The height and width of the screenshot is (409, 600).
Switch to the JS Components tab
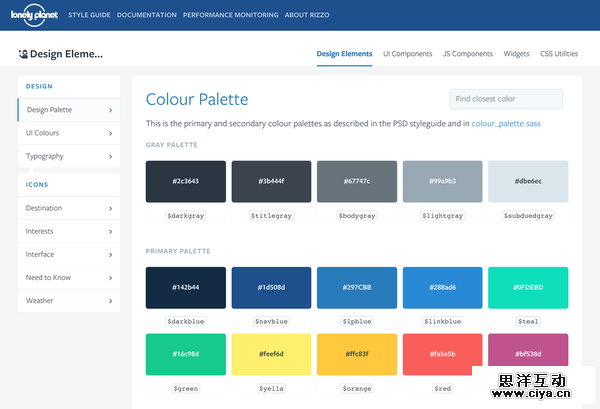click(466, 54)
